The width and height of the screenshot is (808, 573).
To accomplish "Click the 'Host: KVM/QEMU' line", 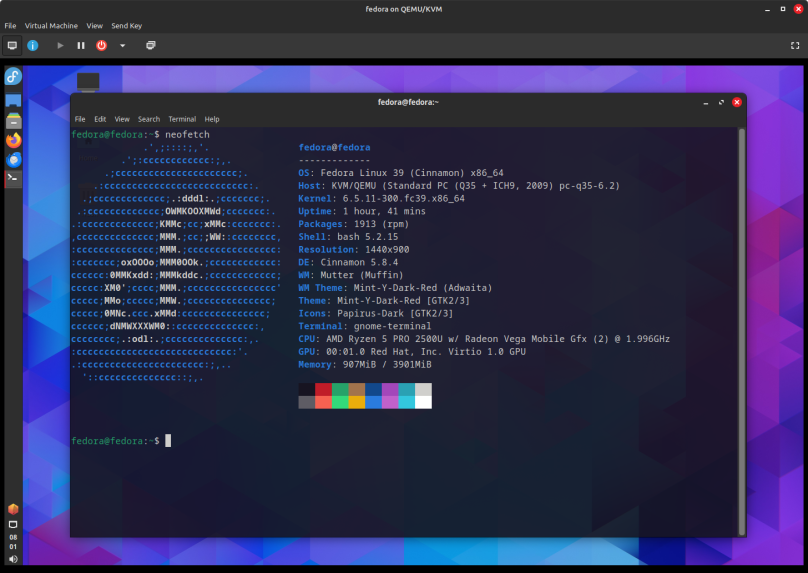I will coord(459,186).
